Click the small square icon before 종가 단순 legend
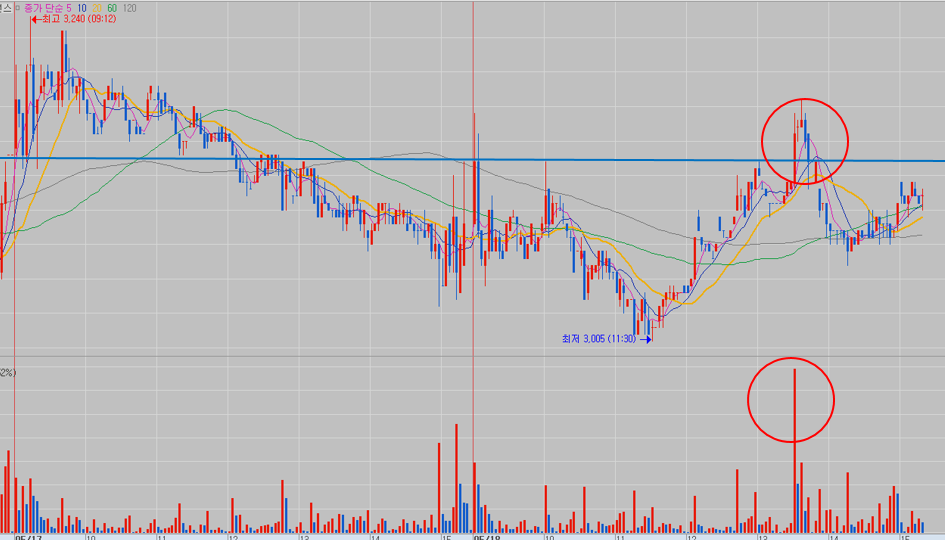 click(x=17, y=8)
